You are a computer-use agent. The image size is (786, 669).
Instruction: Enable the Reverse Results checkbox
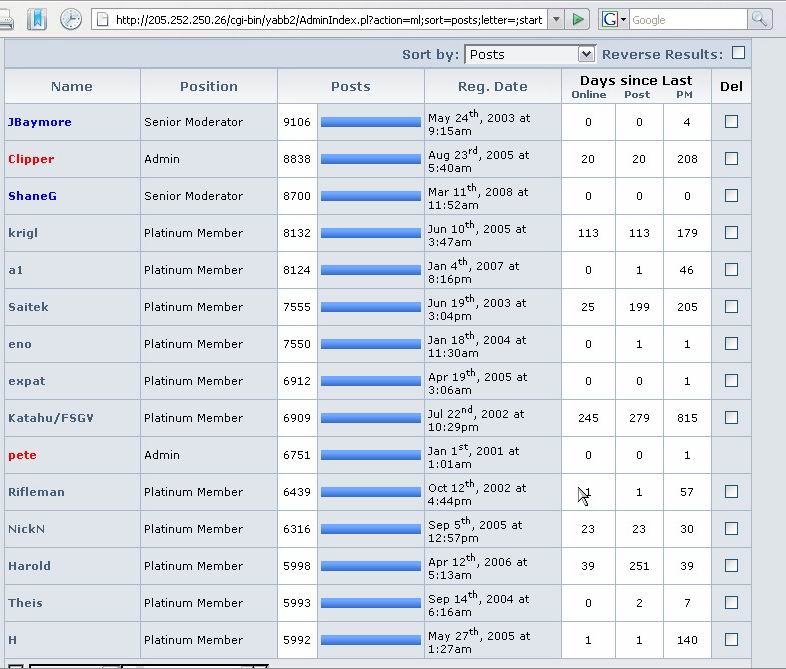point(738,53)
